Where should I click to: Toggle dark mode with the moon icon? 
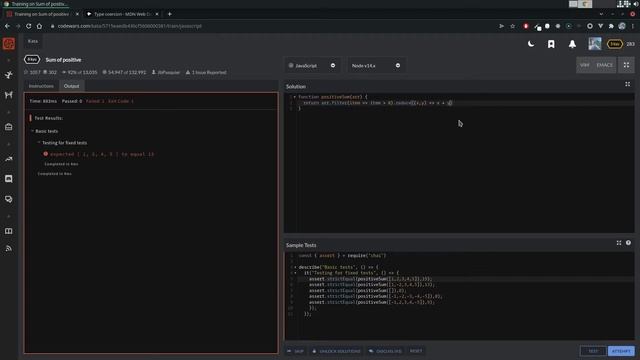point(531,44)
